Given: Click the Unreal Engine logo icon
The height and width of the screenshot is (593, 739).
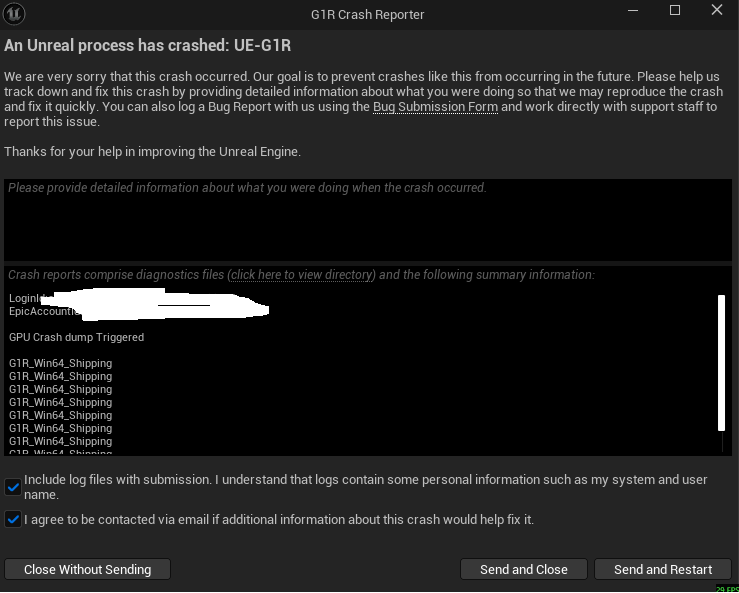Looking at the screenshot, I should tap(14, 14).
